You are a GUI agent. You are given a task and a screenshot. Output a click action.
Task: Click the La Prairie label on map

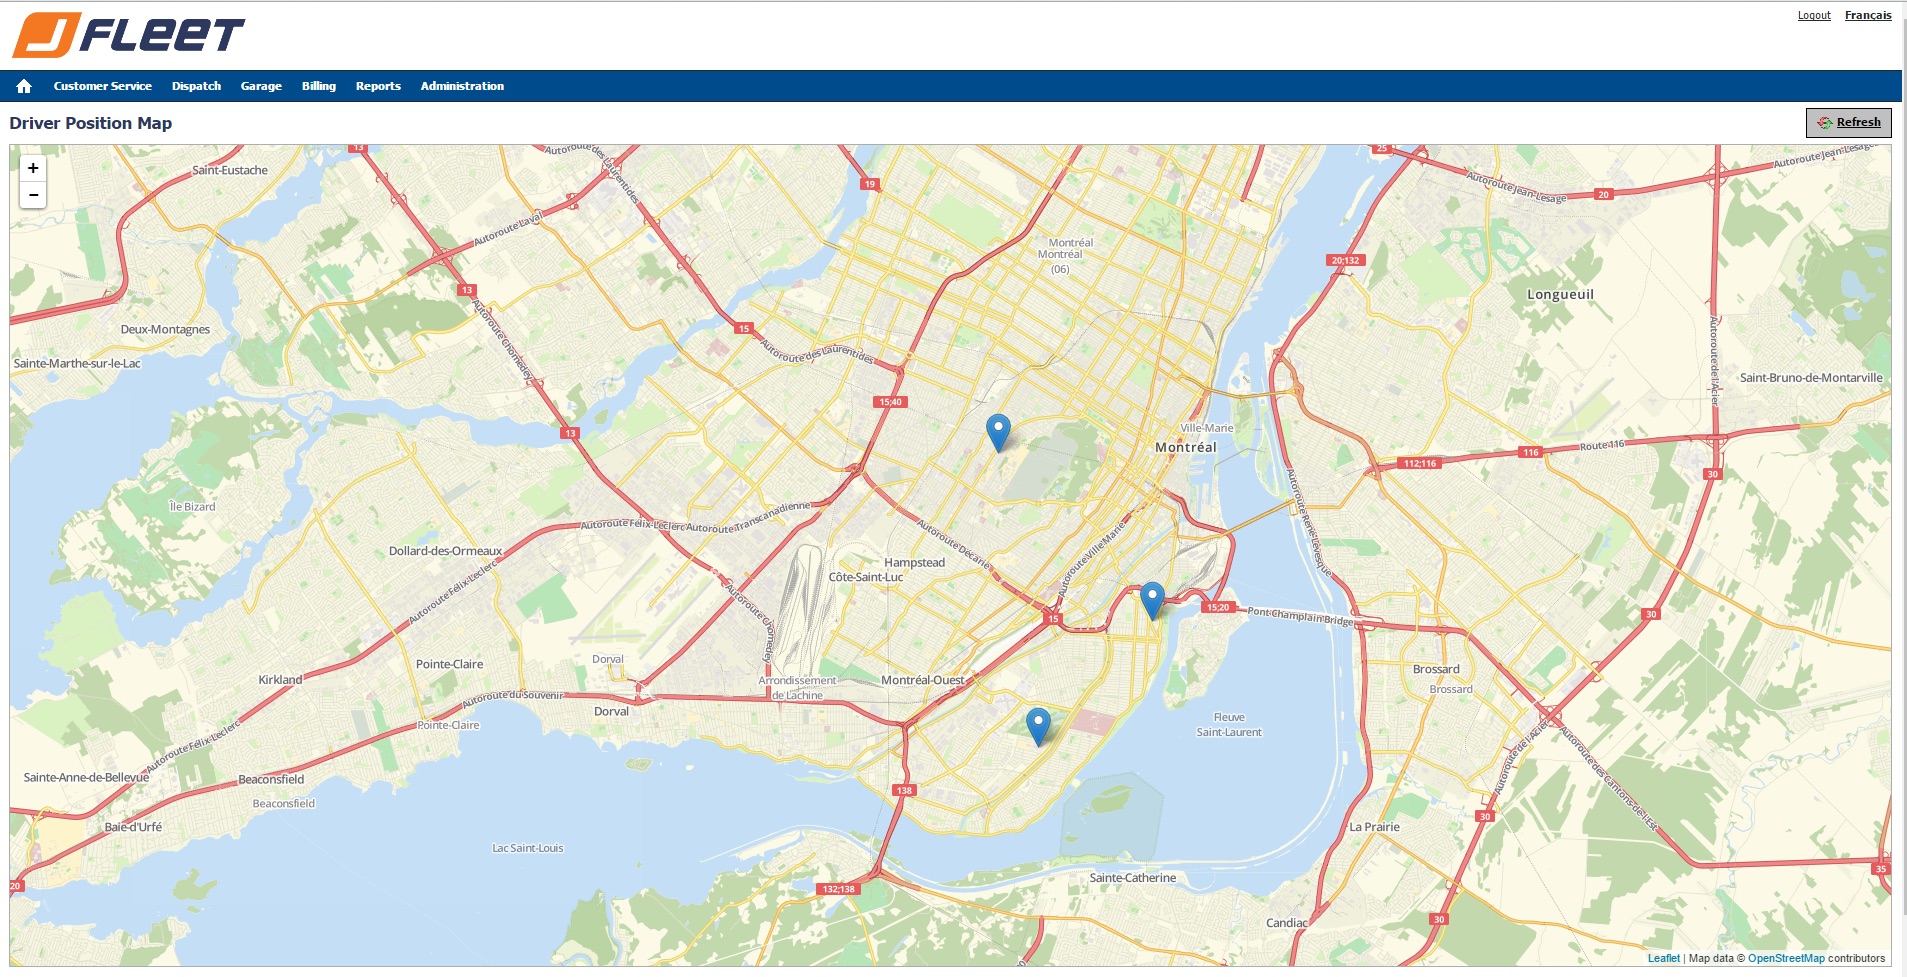1374,826
